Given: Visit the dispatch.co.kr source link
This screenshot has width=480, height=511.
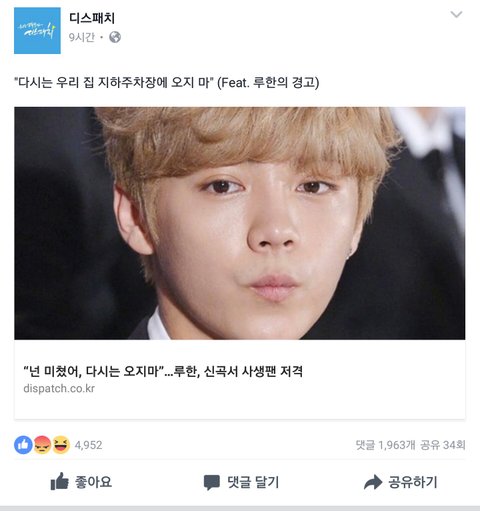Looking at the screenshot, I should (x=59, y=388).
